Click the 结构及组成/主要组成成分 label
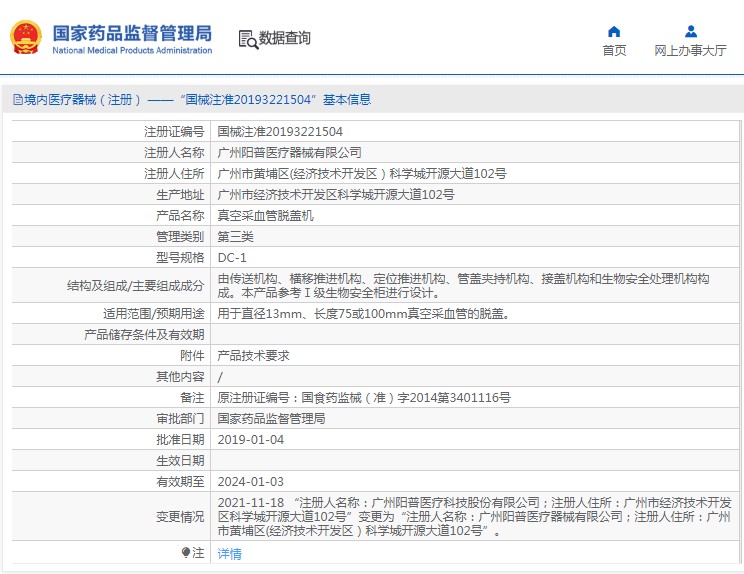Screen dimensions: 744x574 click(x=136, y=286)
